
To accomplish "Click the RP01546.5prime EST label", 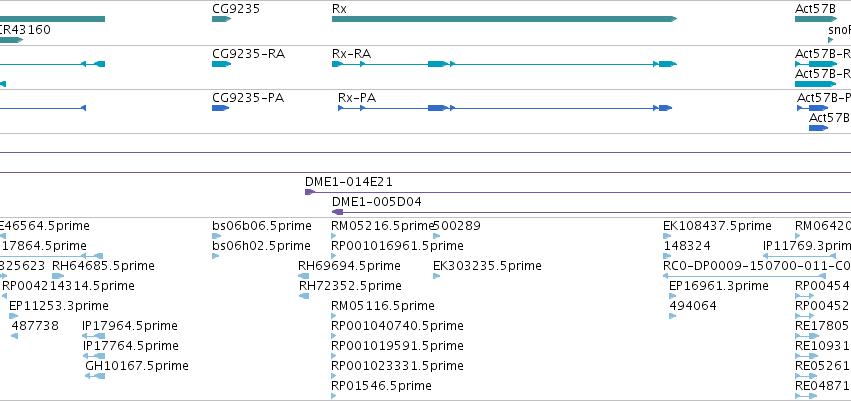I will click(x=382, y=386).
